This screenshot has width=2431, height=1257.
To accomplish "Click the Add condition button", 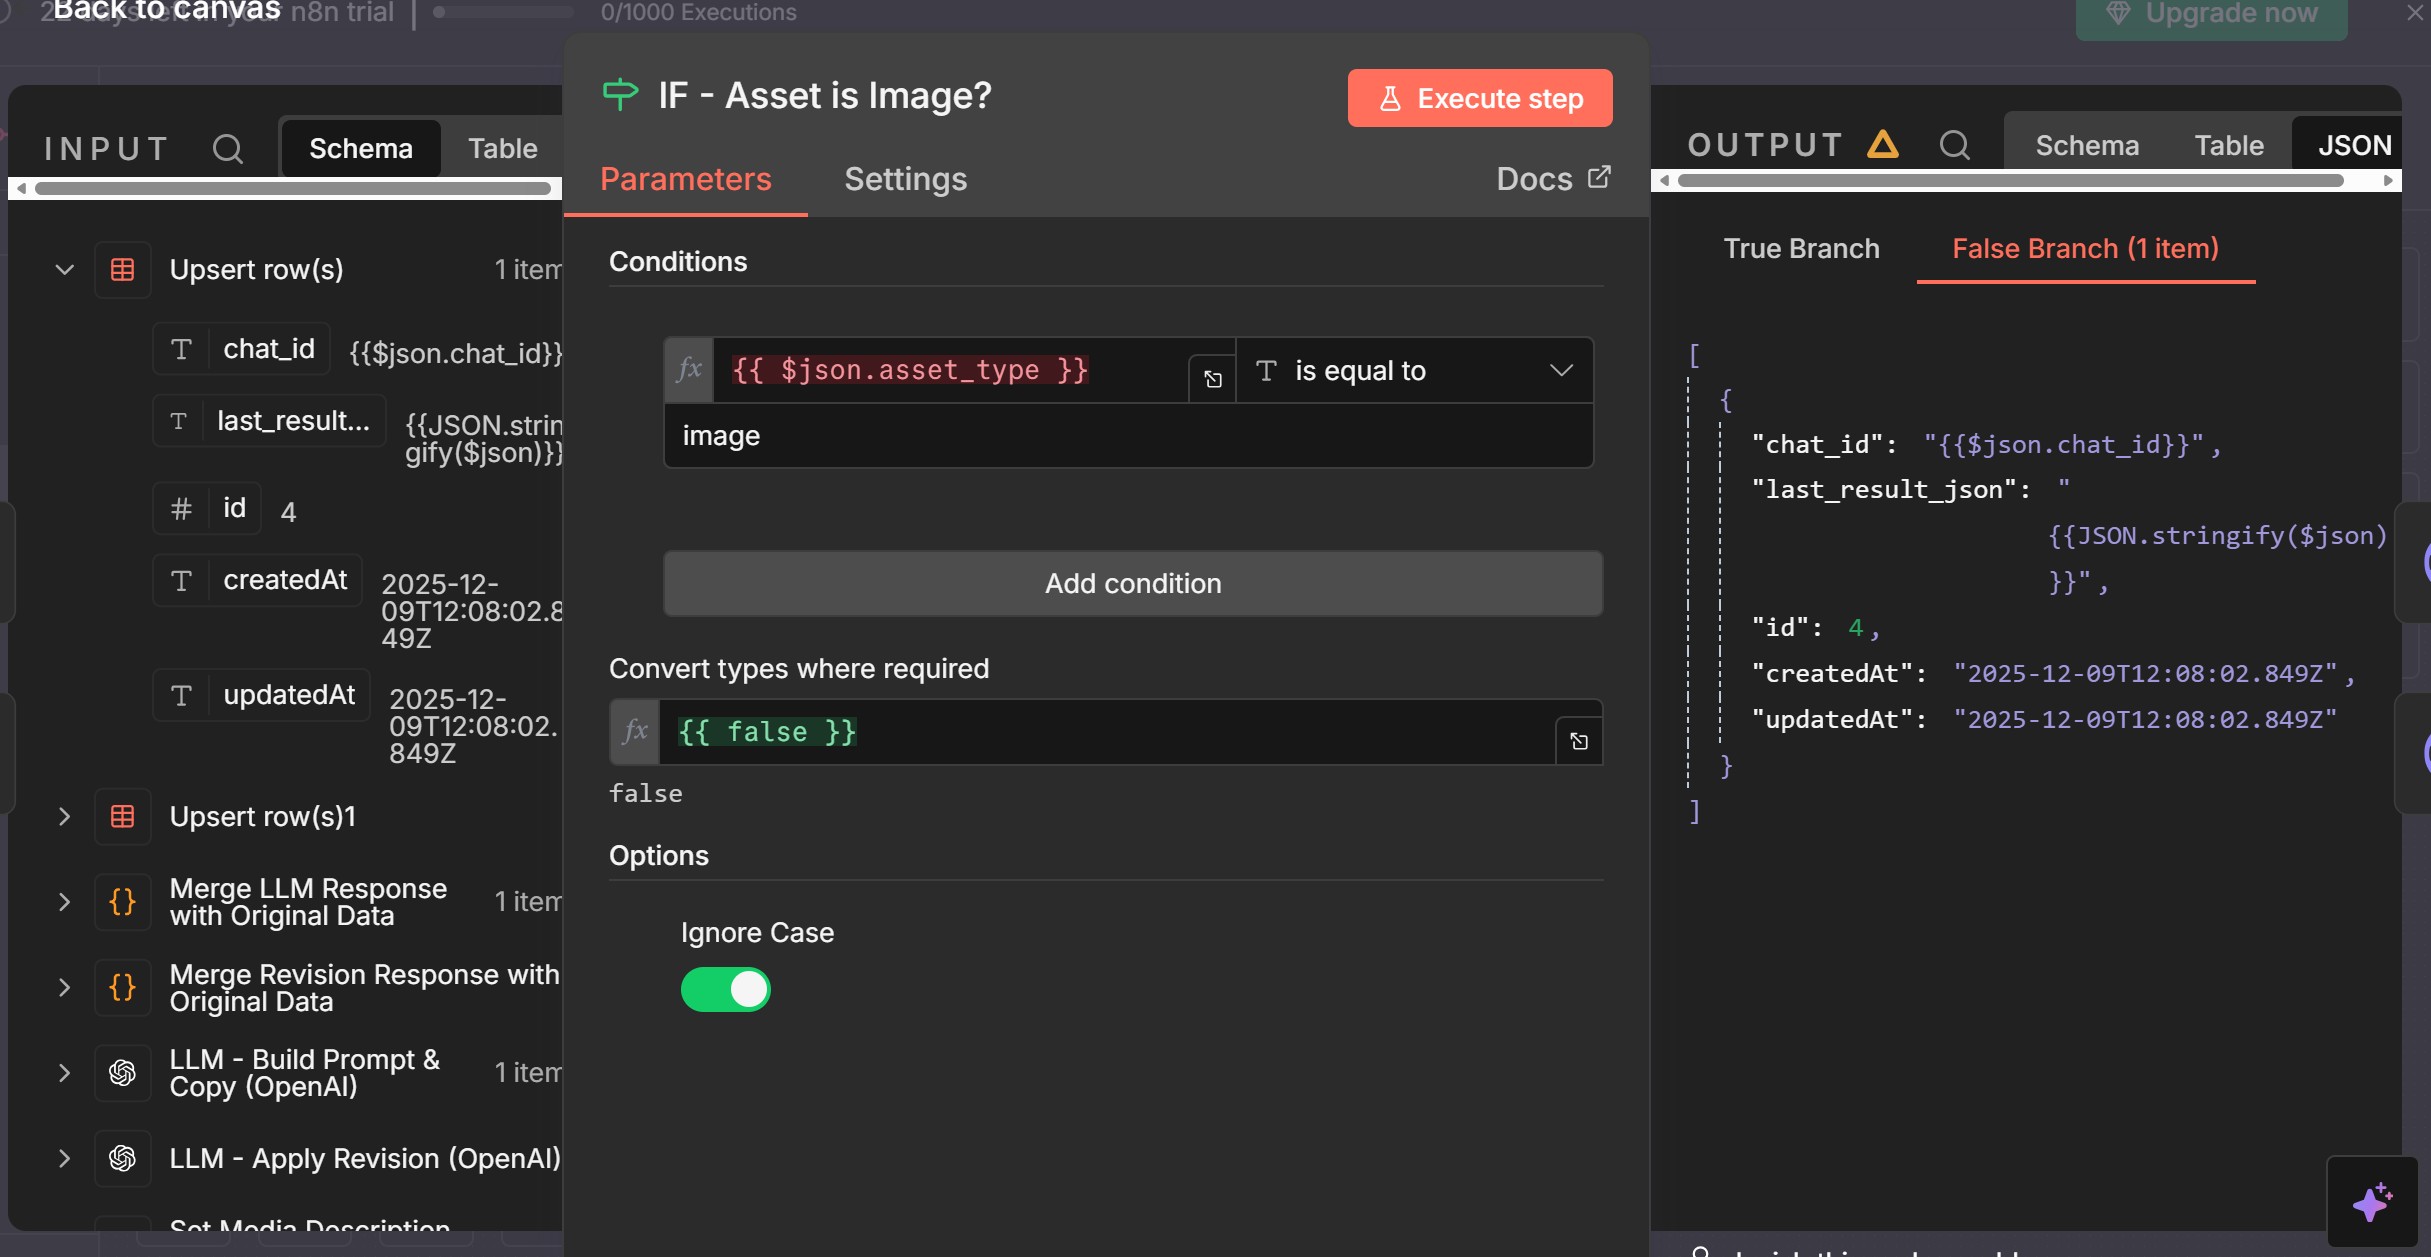I will (x=1133, y=583).
